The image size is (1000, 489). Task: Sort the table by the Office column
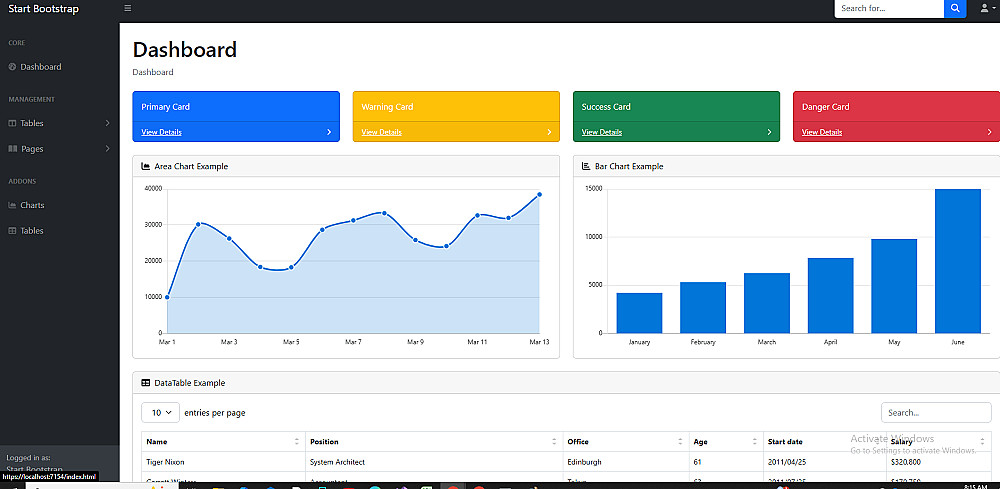[x=626, y=442]
